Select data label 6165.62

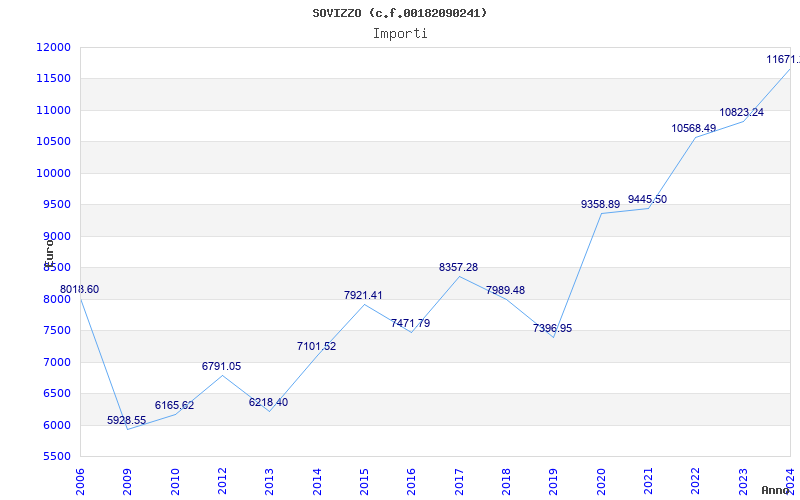coord(174,406)
